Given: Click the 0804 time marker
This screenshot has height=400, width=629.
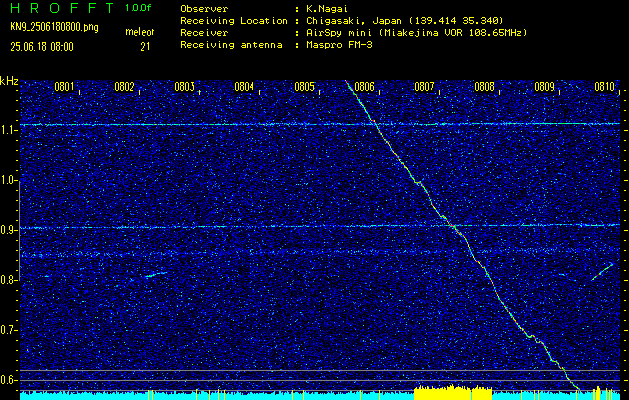Looking at the screenshot, I should click(x=244, y=87).
